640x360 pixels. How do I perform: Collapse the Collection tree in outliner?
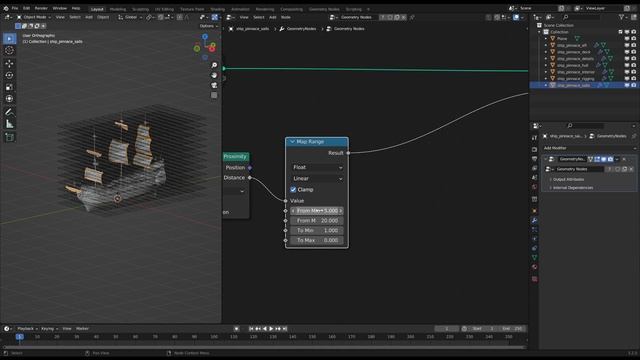(x=540, y=32)
